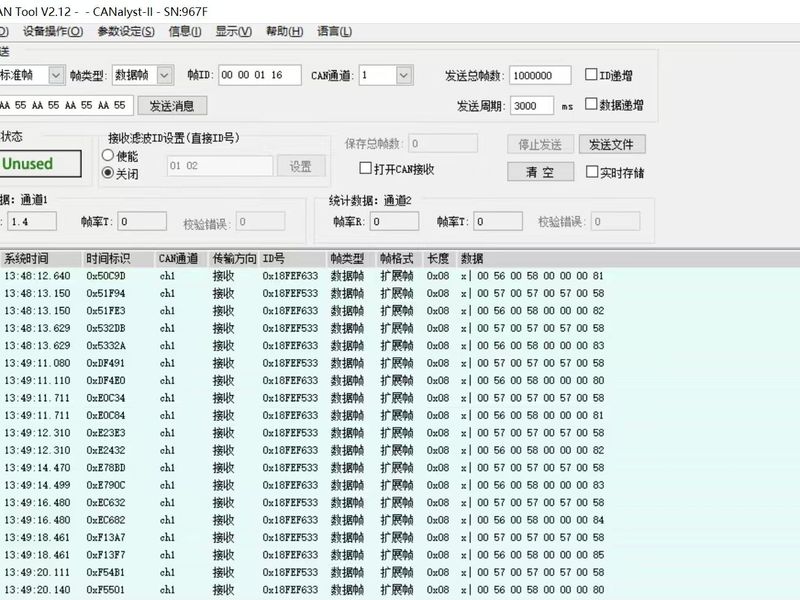The image size is (800, 600).
Task: Enable the ID递增 checkbox
Action: [x=591, y=74]
